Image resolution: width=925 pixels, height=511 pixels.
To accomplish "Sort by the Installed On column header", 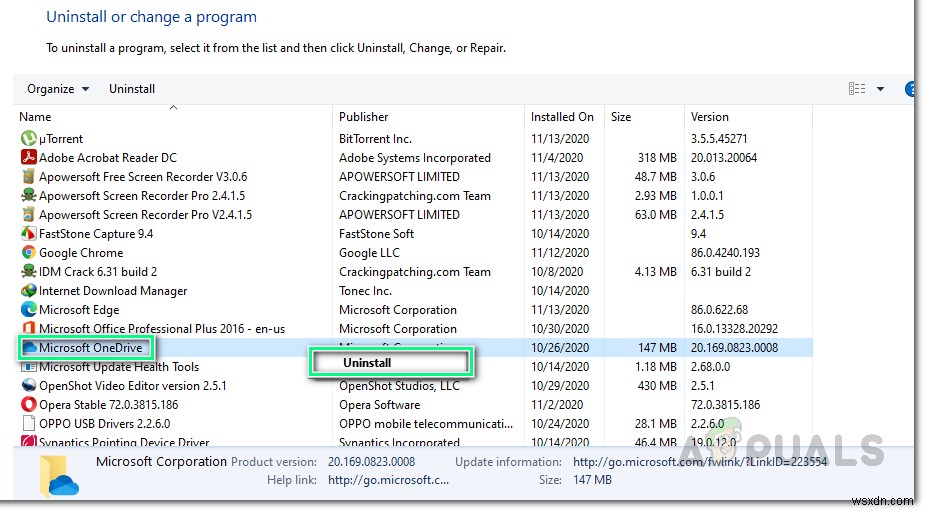I will point(562,117).
